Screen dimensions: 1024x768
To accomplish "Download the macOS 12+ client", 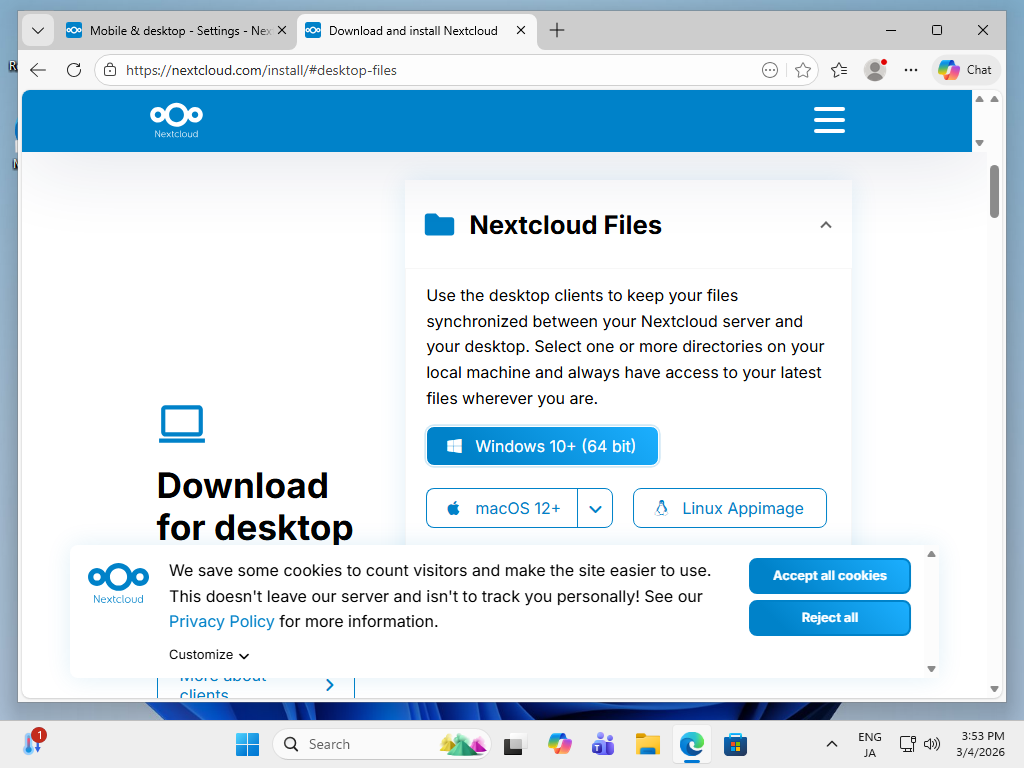I will click(502, 508).
